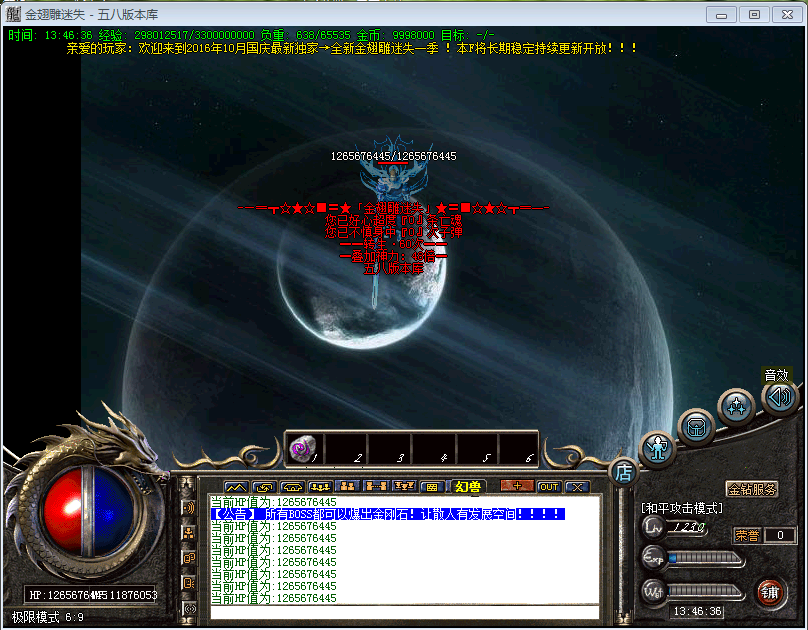Click the two-figures-connected-by-dots toolbar icon
The image size is (808, 630).
(376, 486)
